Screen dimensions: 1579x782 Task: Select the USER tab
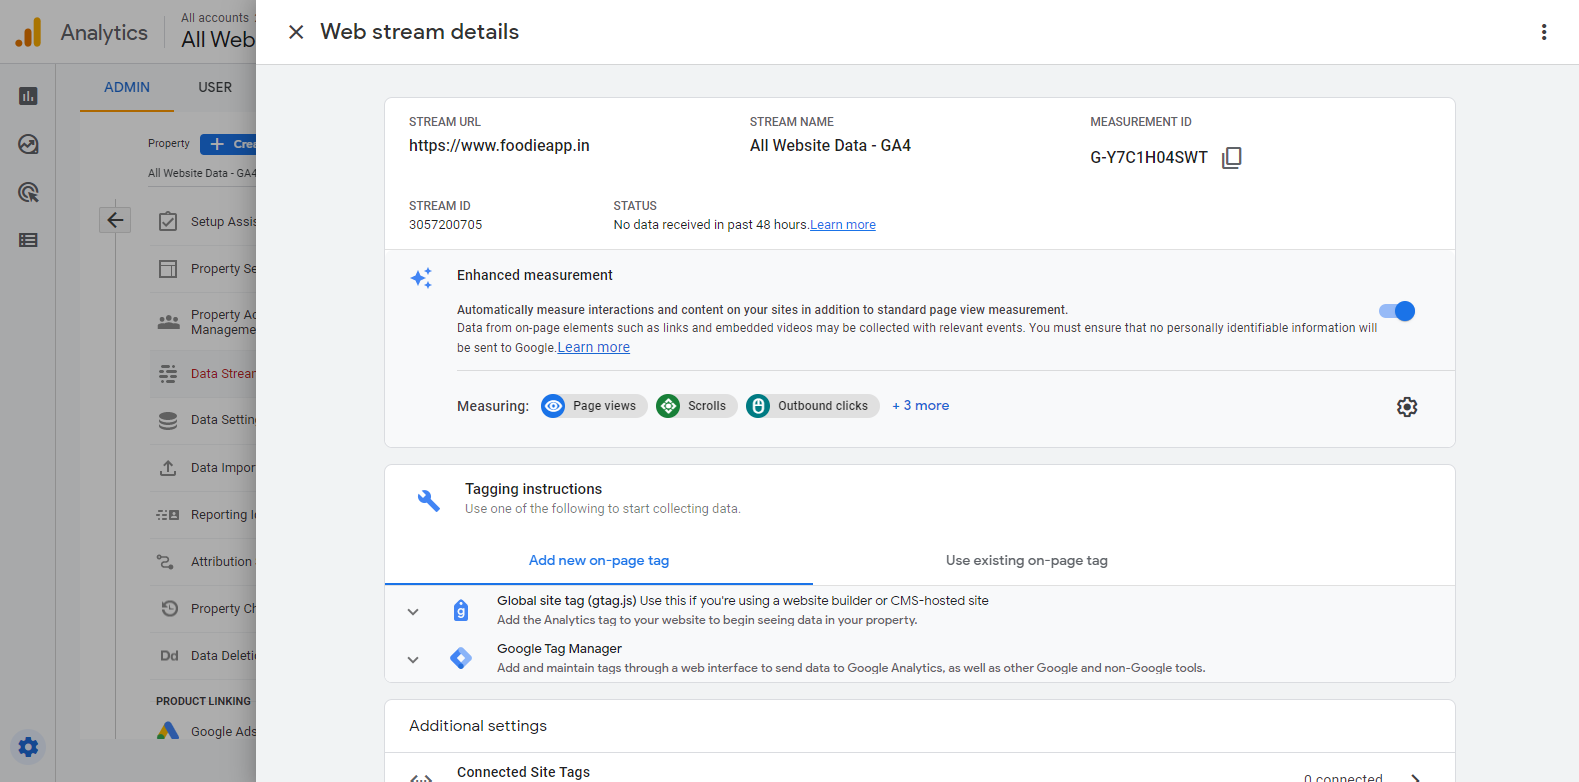215,88
